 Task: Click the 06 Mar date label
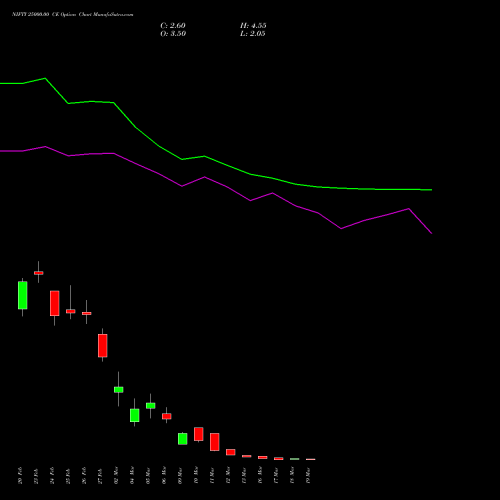point(165,475)
